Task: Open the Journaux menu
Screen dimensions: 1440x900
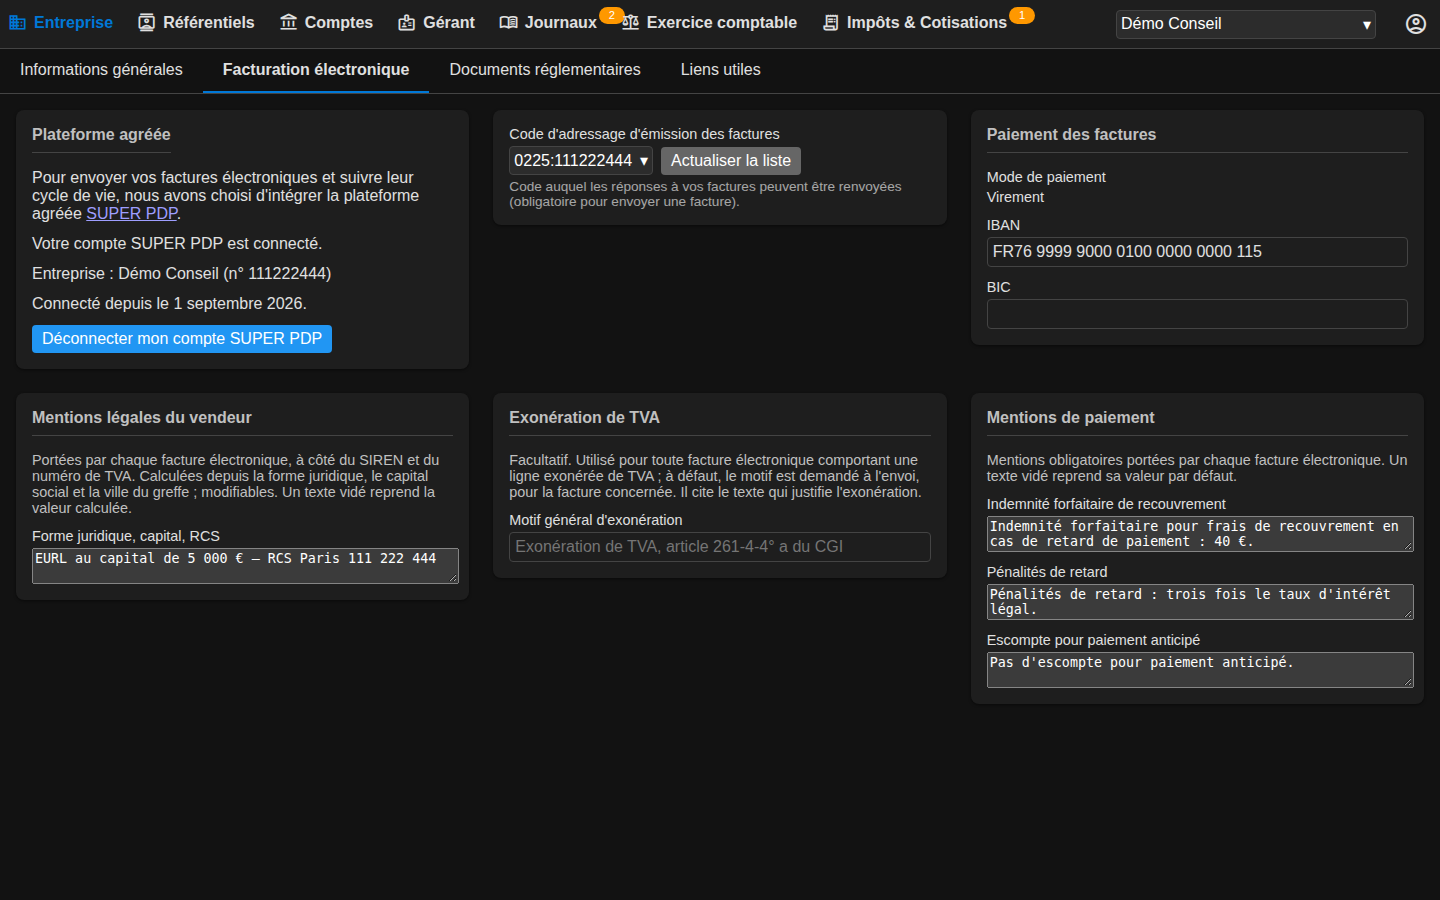Action: pyautogui.click(x=548, y=22)
